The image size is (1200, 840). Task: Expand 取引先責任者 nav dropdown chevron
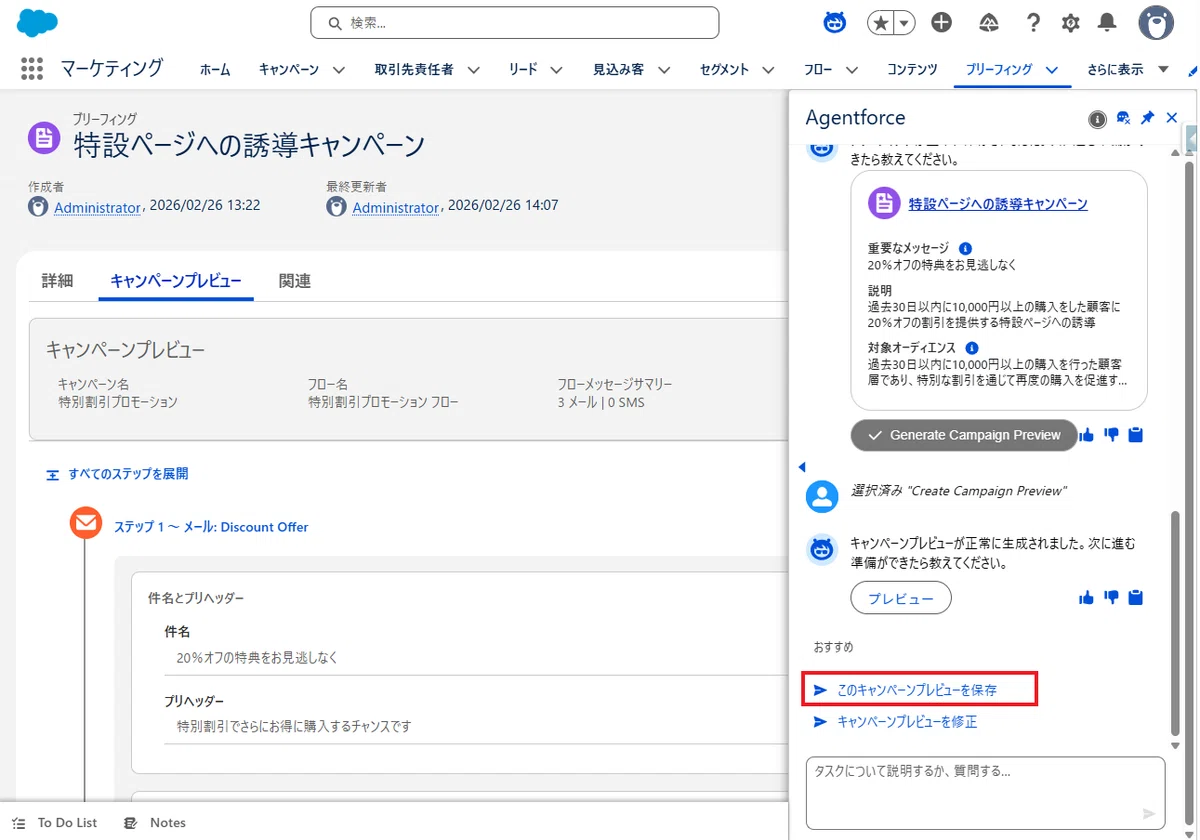(x=474, y=70)
